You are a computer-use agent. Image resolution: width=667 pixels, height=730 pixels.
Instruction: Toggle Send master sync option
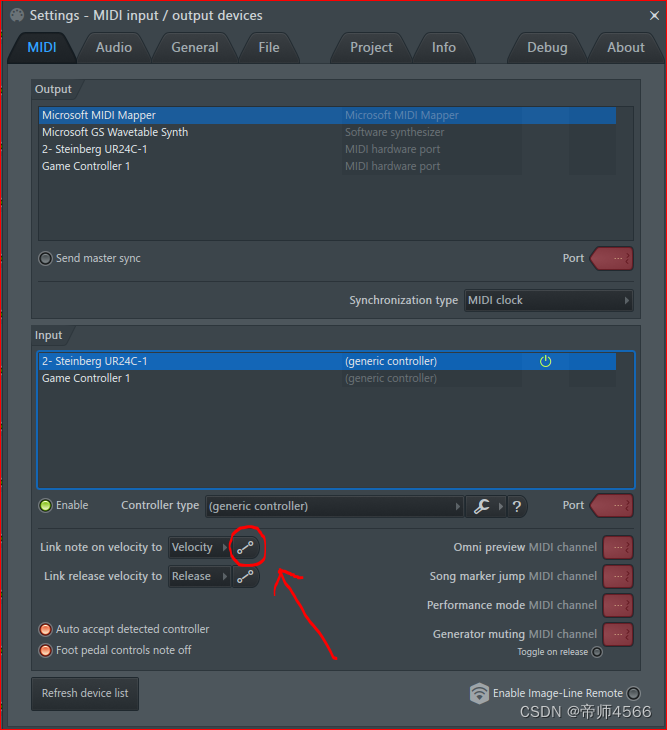[x=45, y=258]
